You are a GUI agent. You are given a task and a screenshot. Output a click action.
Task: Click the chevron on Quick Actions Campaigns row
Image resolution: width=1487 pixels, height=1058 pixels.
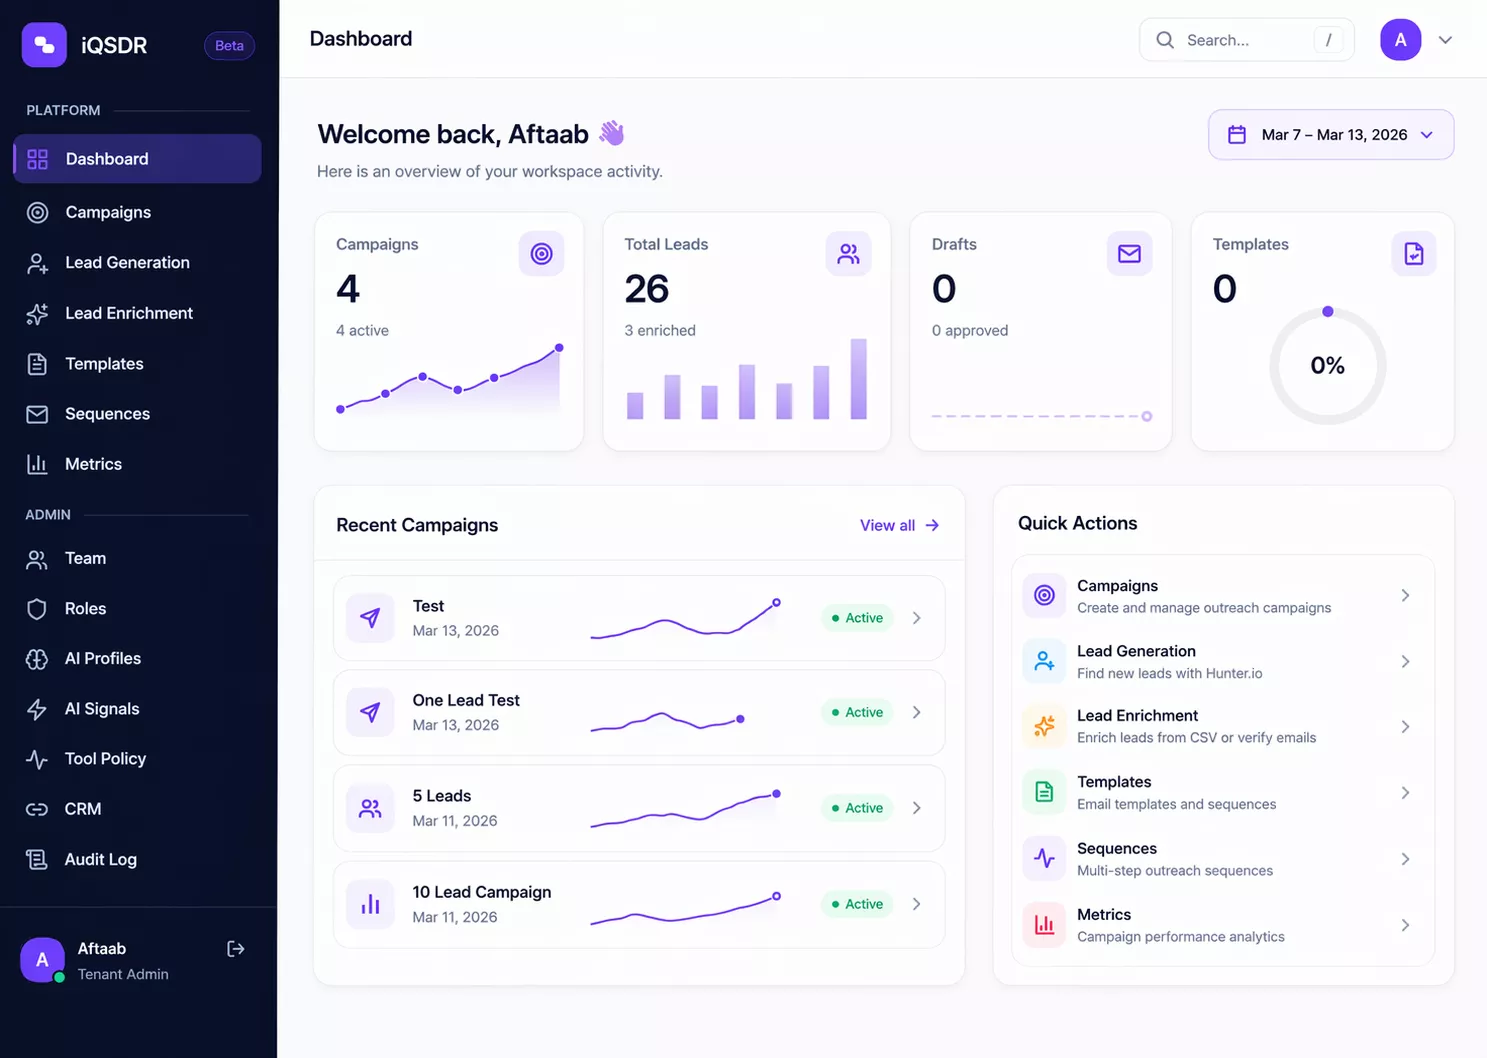(x=1405, y=595)
